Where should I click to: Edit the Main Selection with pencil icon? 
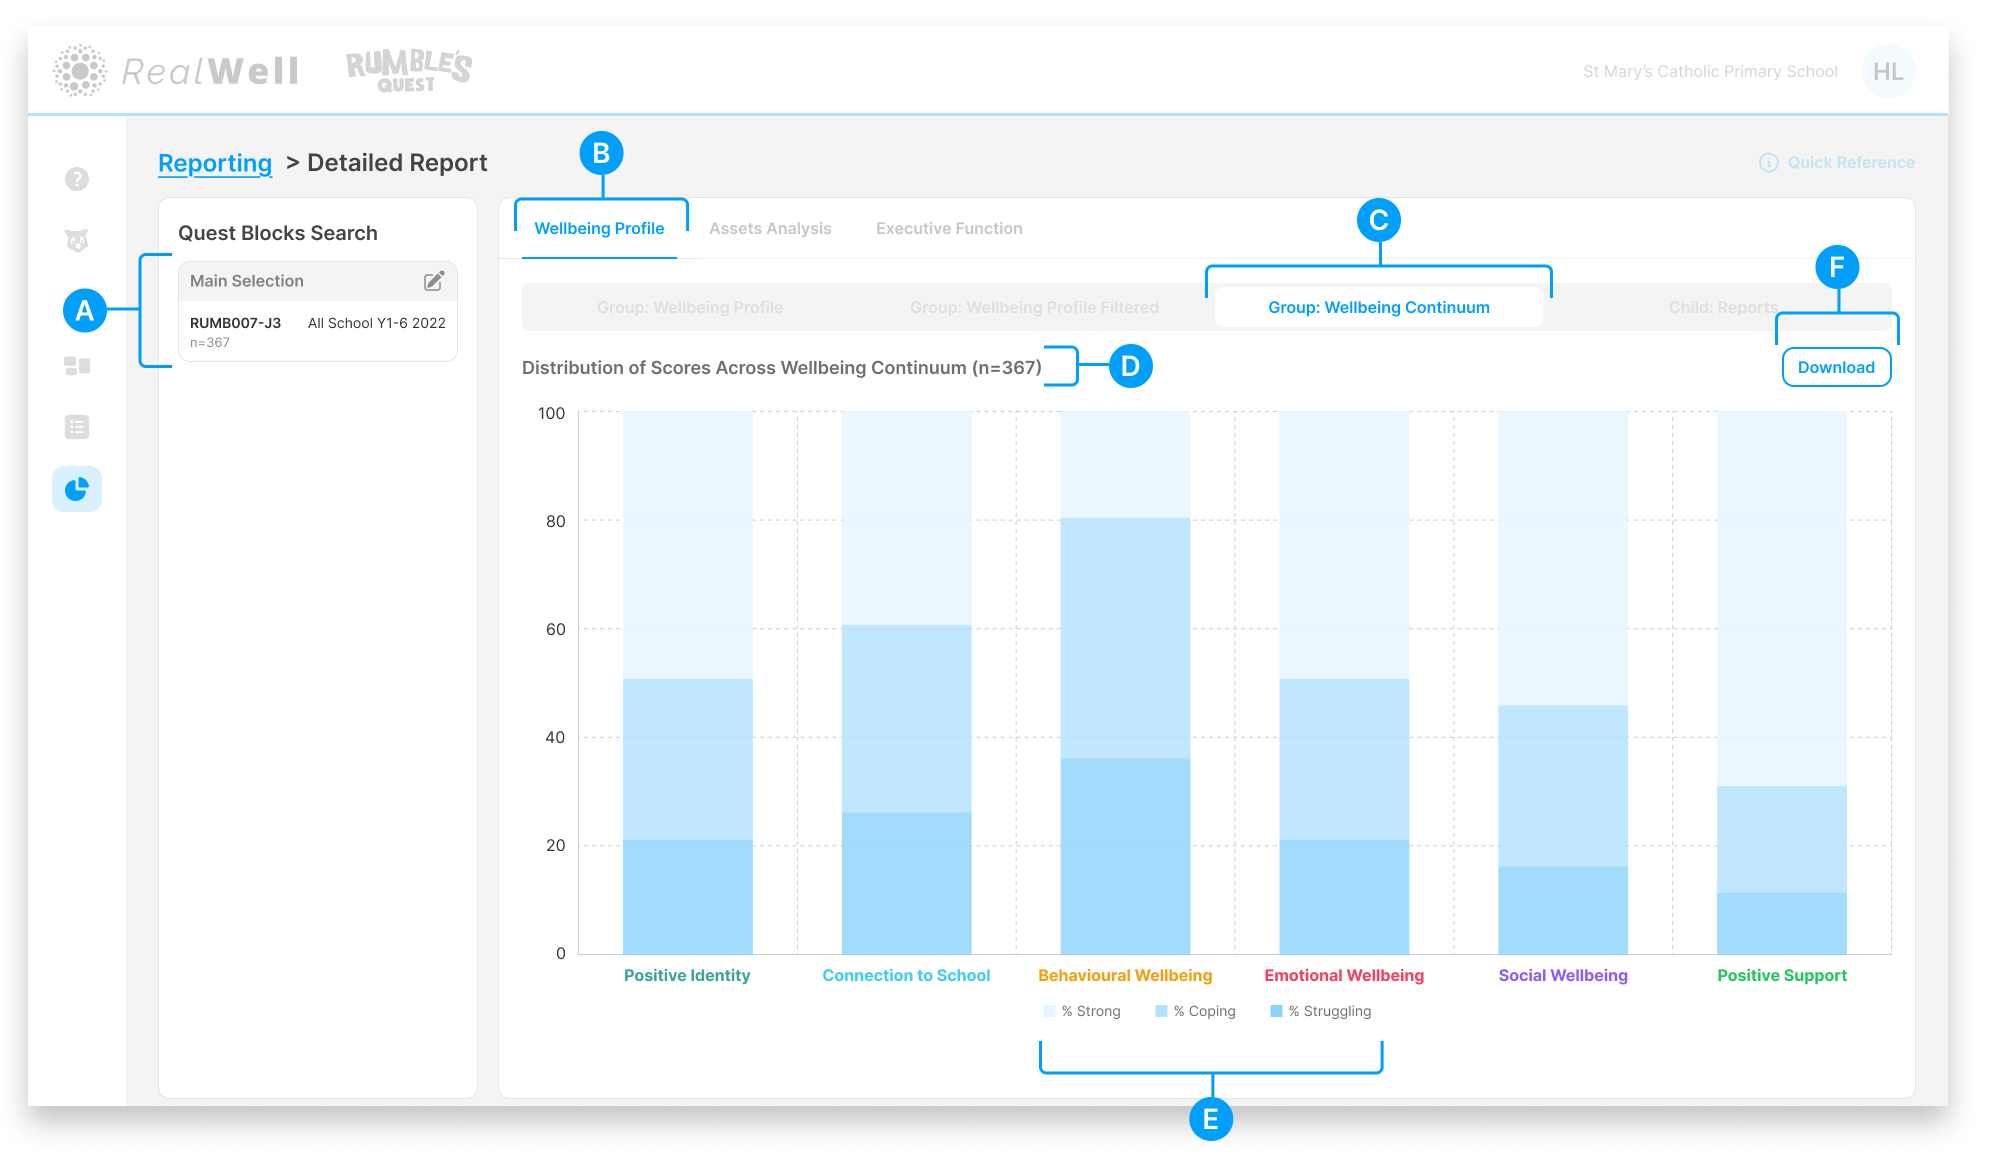tap(434, 281)
